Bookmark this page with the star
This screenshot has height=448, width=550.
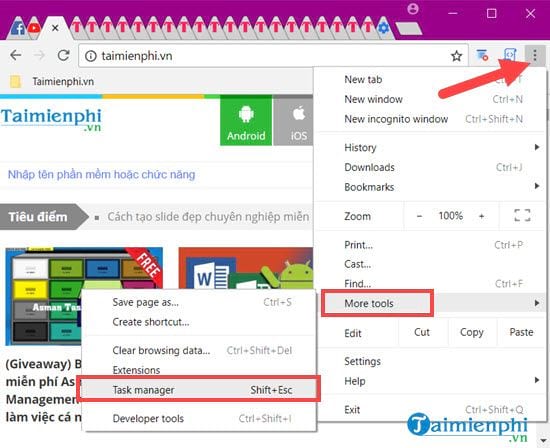pos(456,56)
